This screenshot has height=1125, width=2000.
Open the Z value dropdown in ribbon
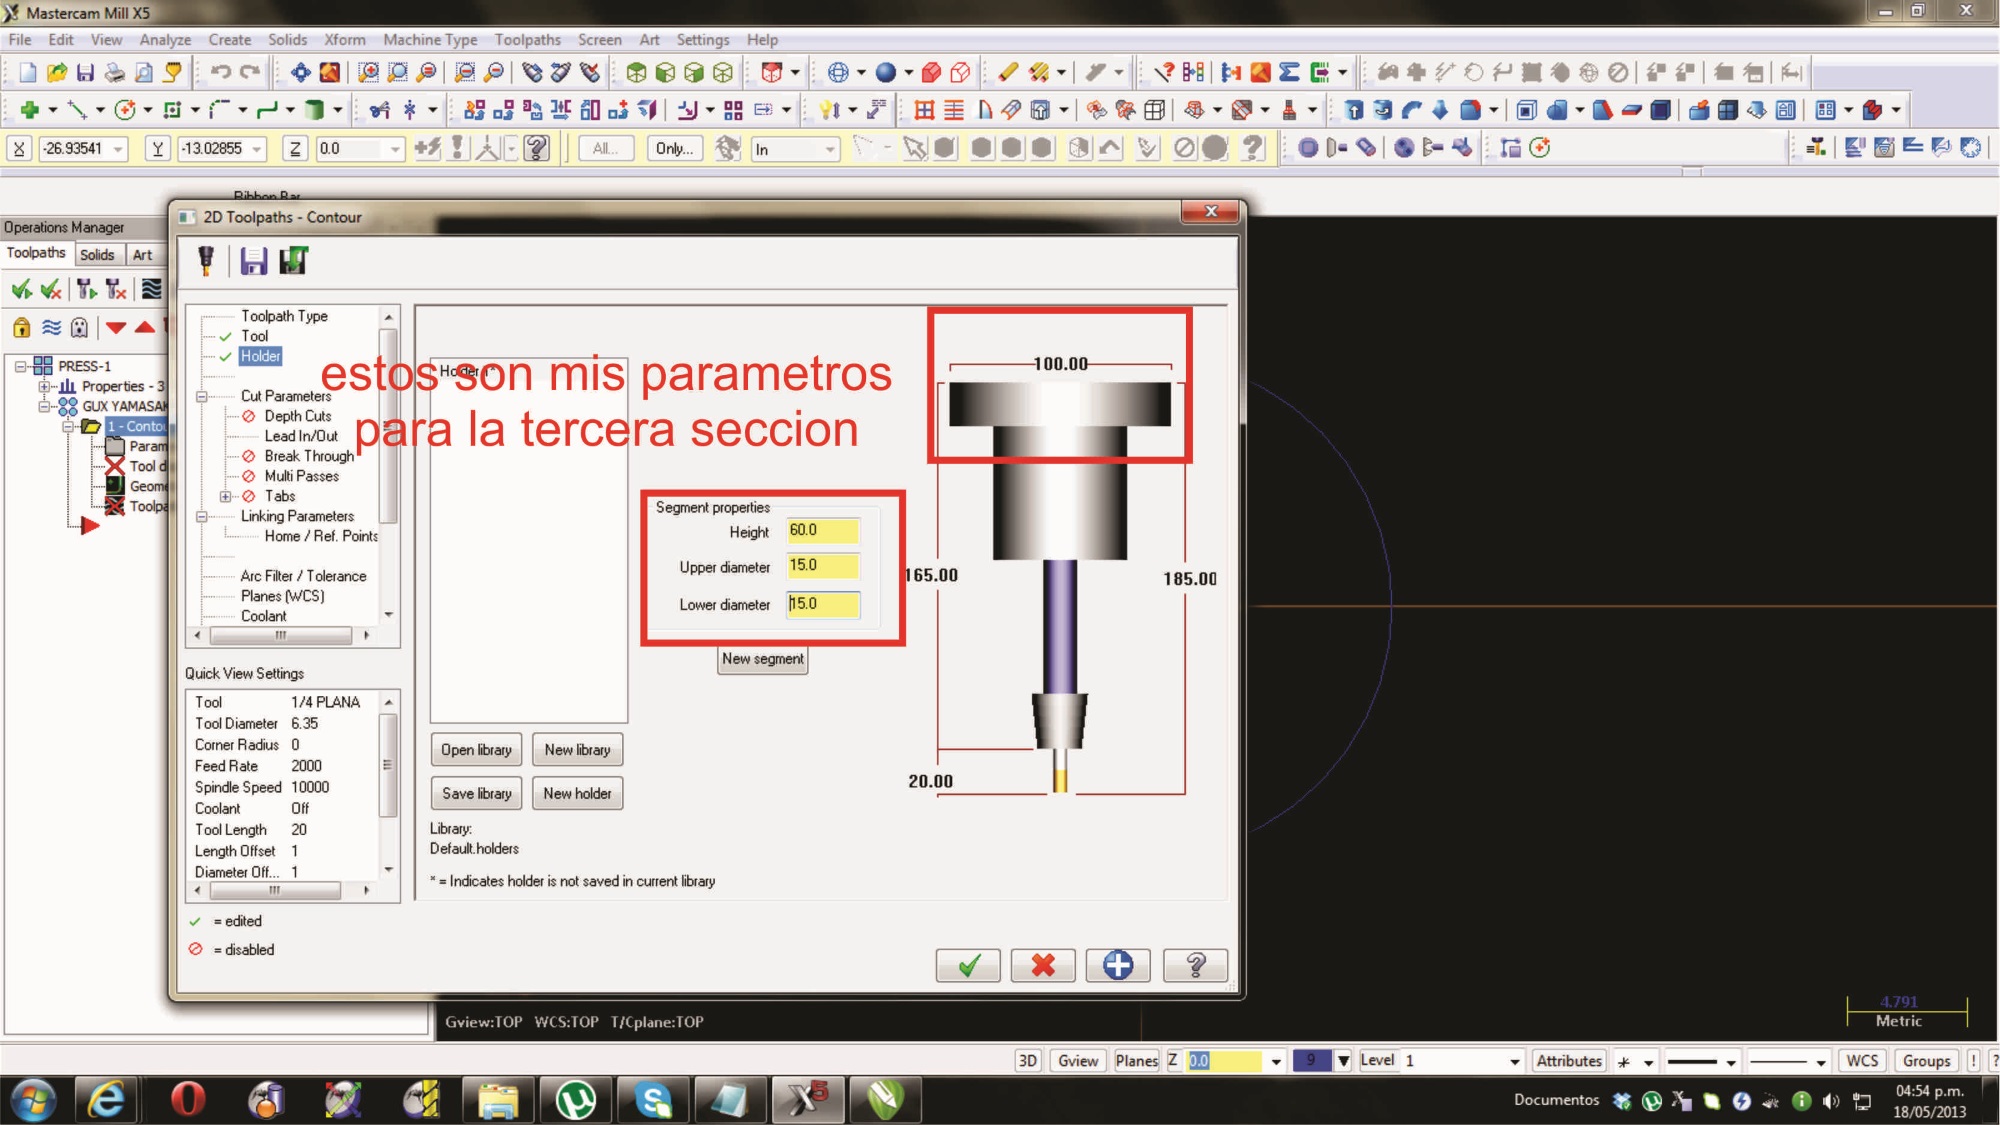point(395,149)
